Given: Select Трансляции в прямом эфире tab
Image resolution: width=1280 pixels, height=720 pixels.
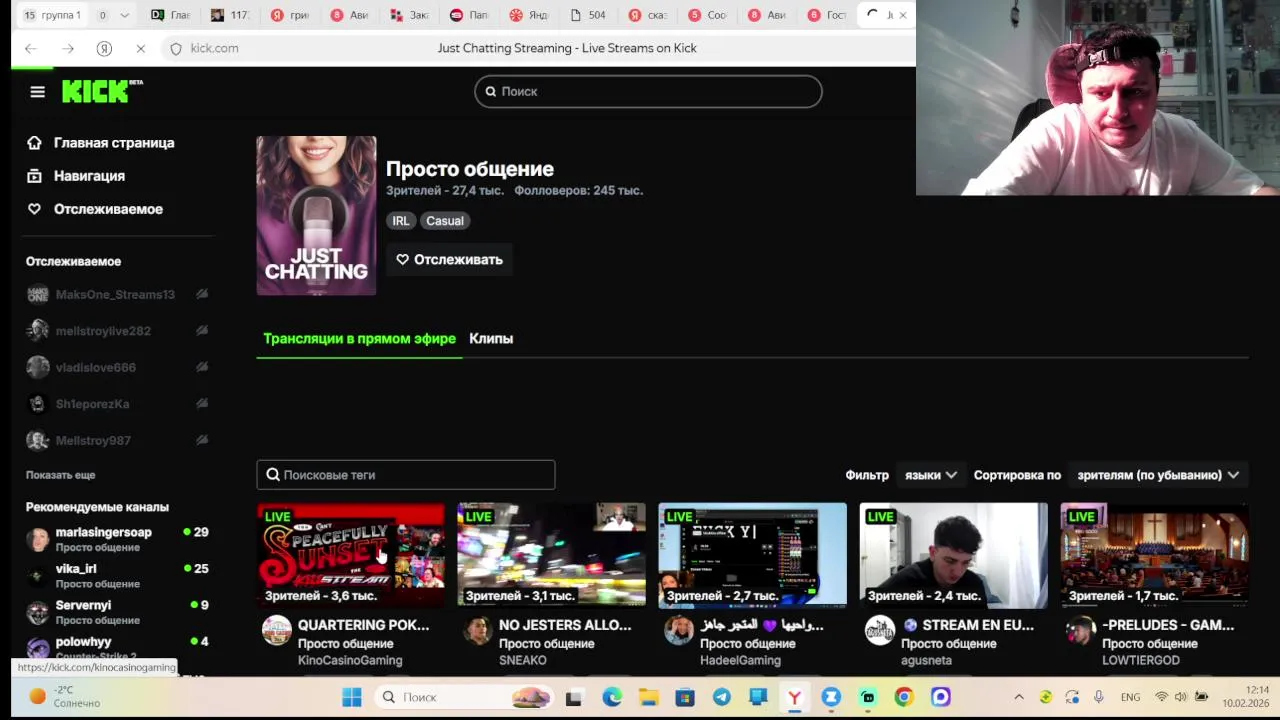Looking at the screenshot, I should (359, 339).
